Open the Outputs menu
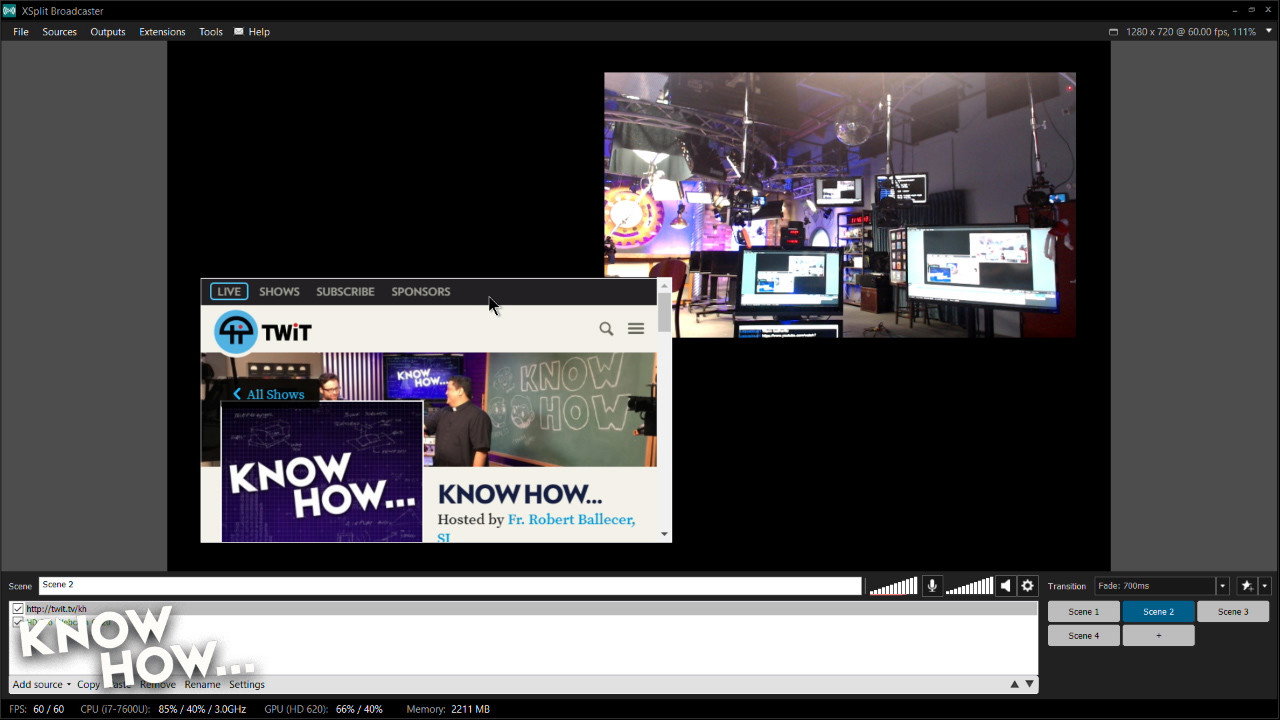1280x720 pixels. point(108,32)
